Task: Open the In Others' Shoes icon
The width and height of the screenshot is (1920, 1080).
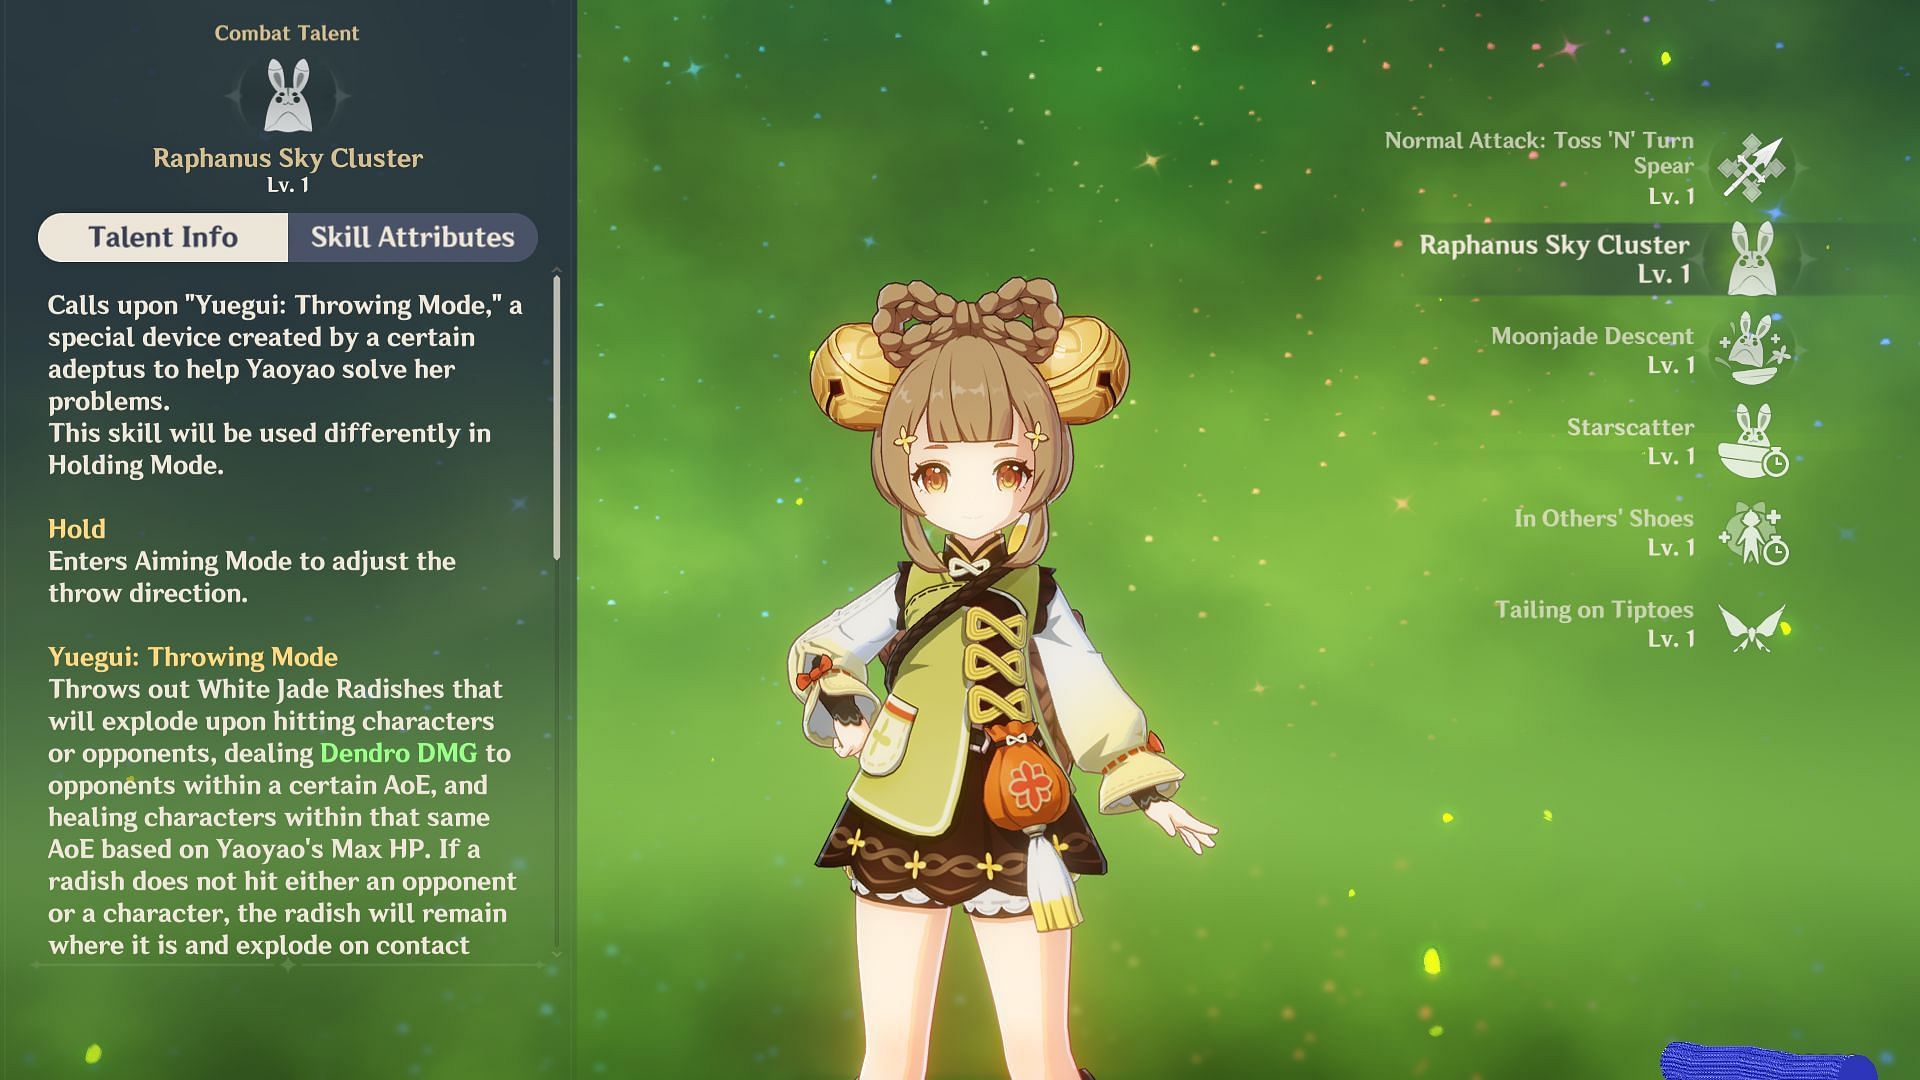Action: click(1752, 532)
